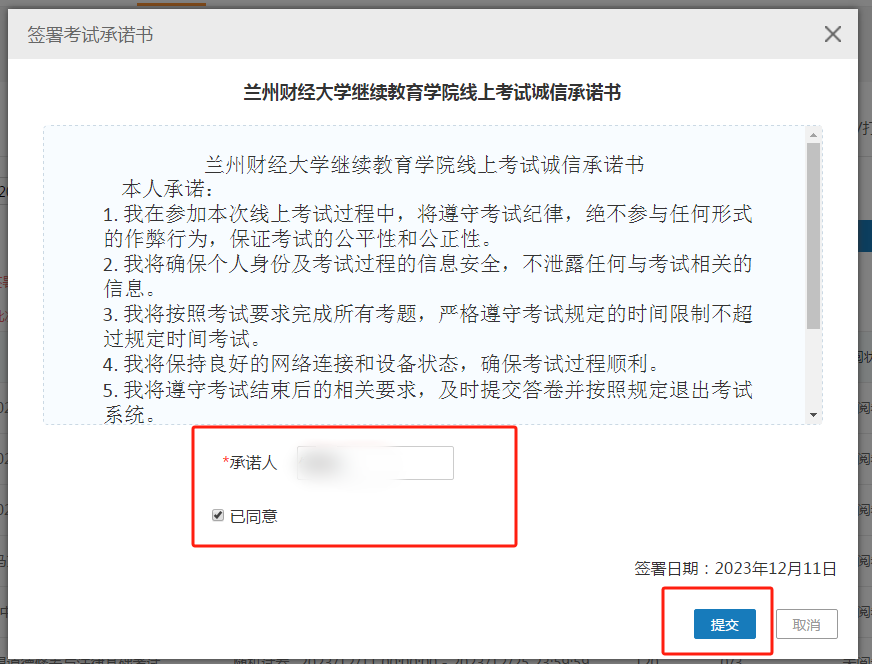Viewport: 872px width, 664px height.
Task: Click the *承诺人 field label
Action: [x=250, y=463]
